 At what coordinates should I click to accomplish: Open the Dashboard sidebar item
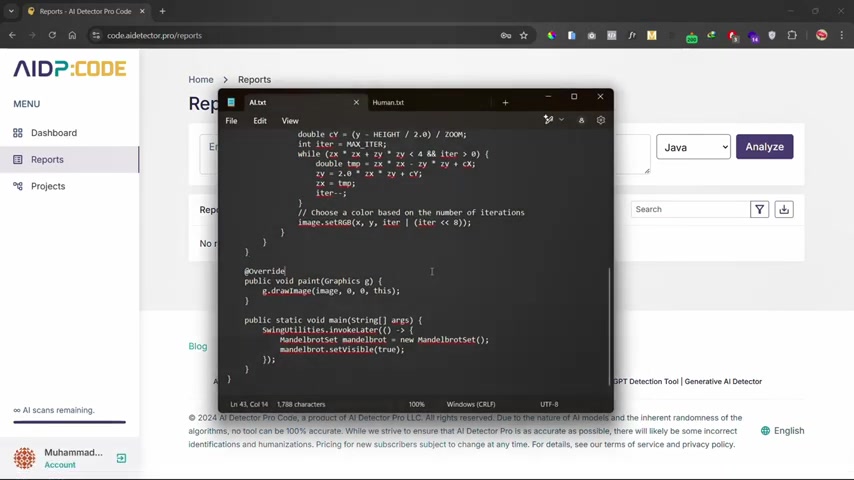[53, 133]
